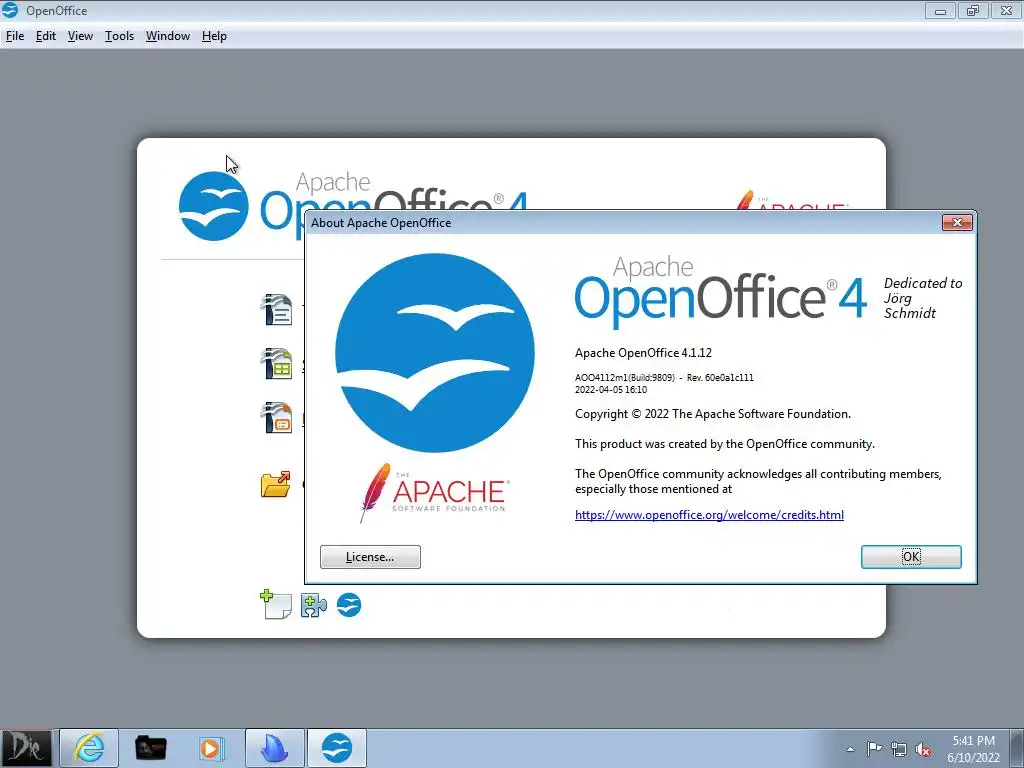The width and height of the screenshot is (1024, 768).
Task: Open the Tools menu
Action: (120, 36)
